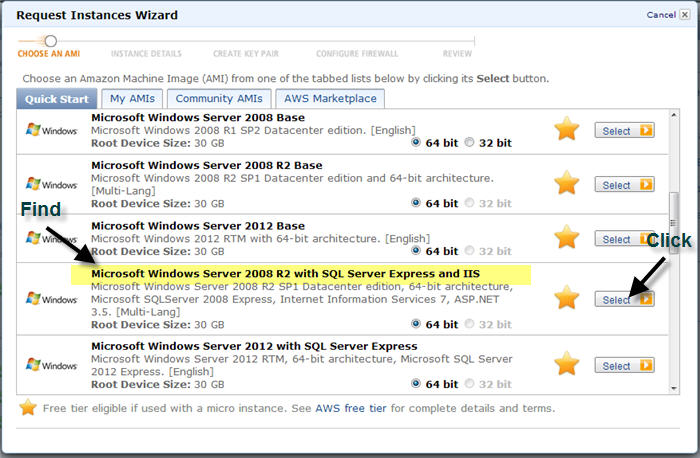
Task: Click the 2008 R2 with SQL Server Express and IIS title
Action: (x=285, y=274)
